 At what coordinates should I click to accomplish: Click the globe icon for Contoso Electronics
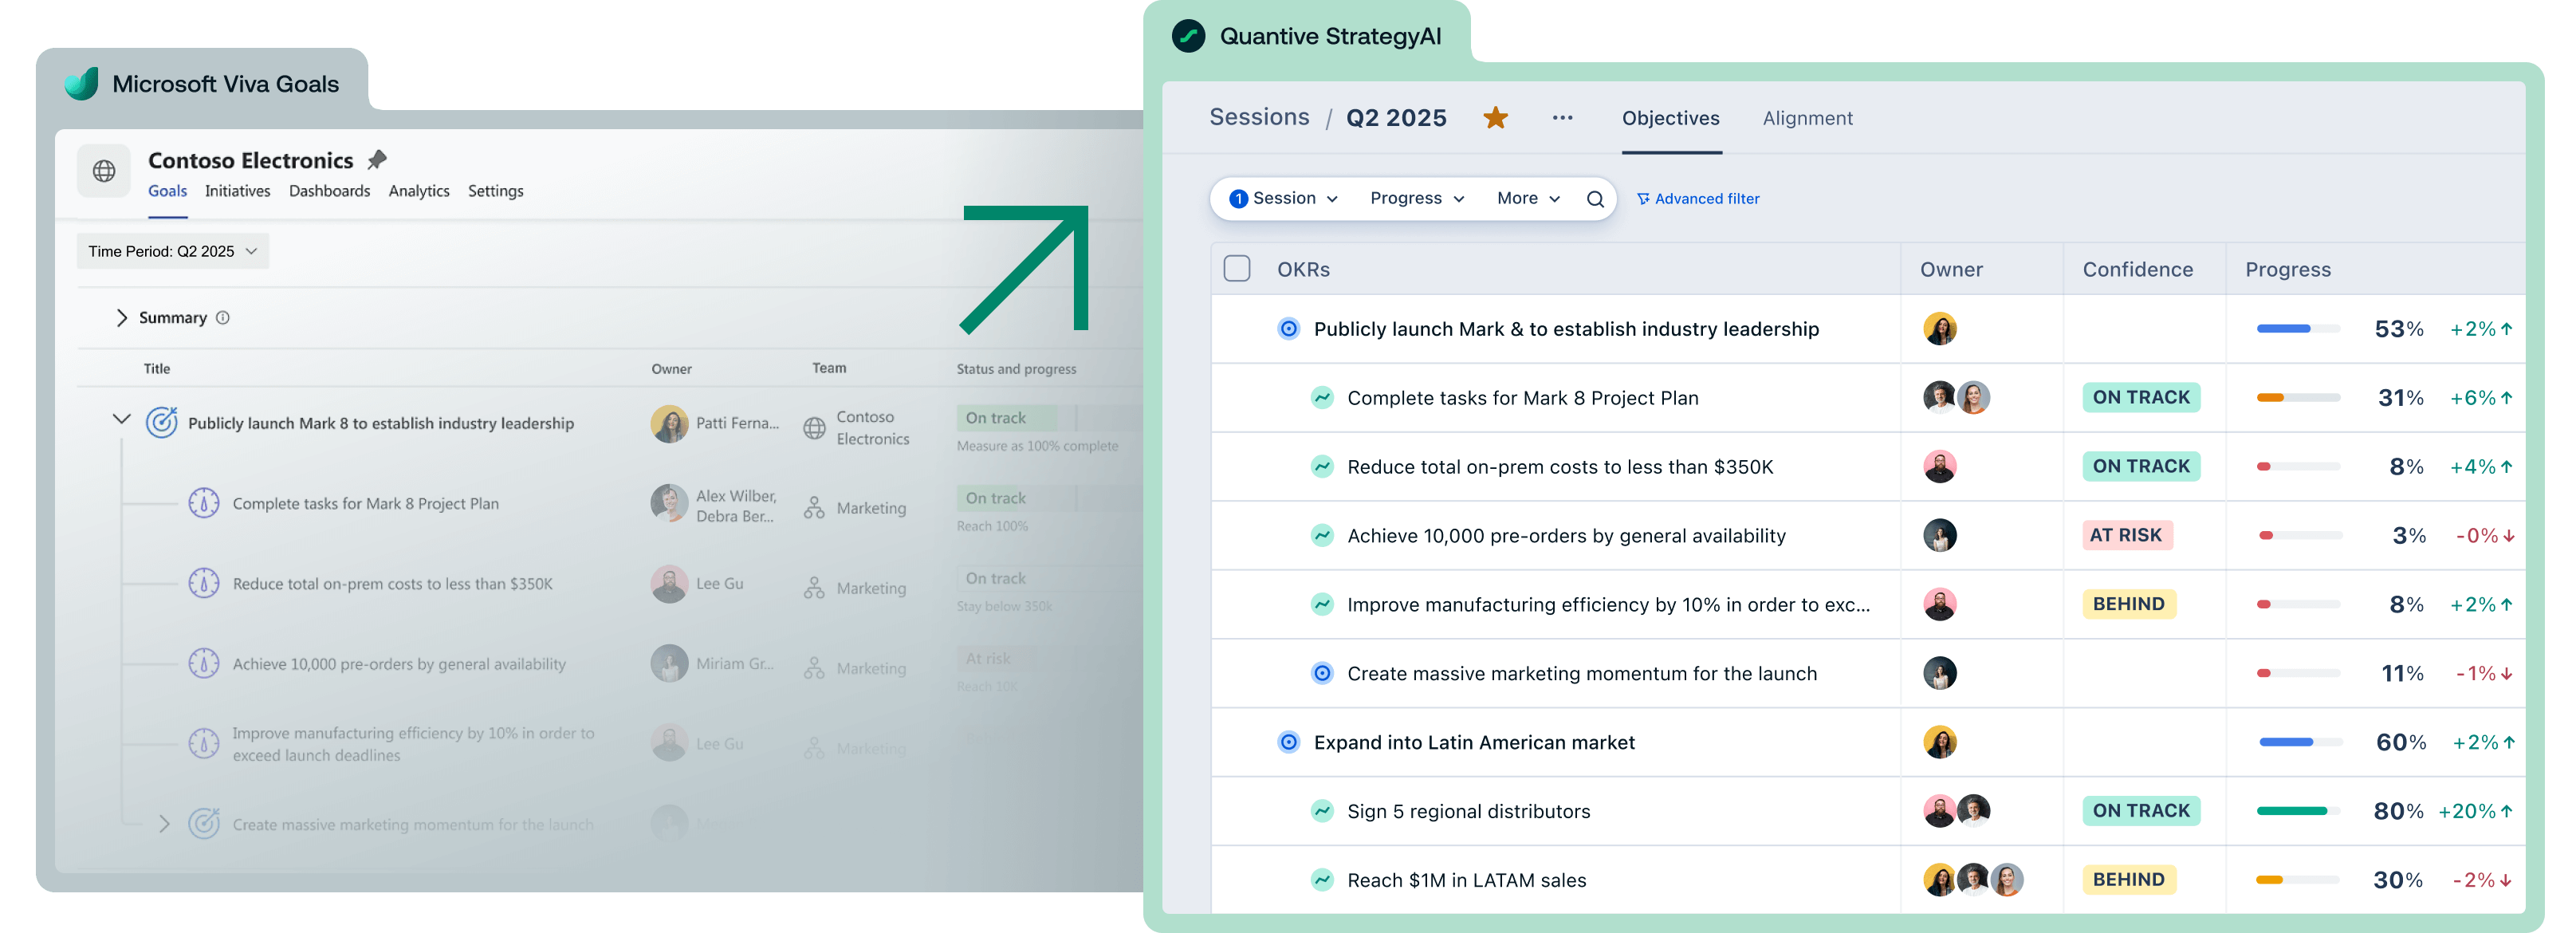(x=104, y=171)
